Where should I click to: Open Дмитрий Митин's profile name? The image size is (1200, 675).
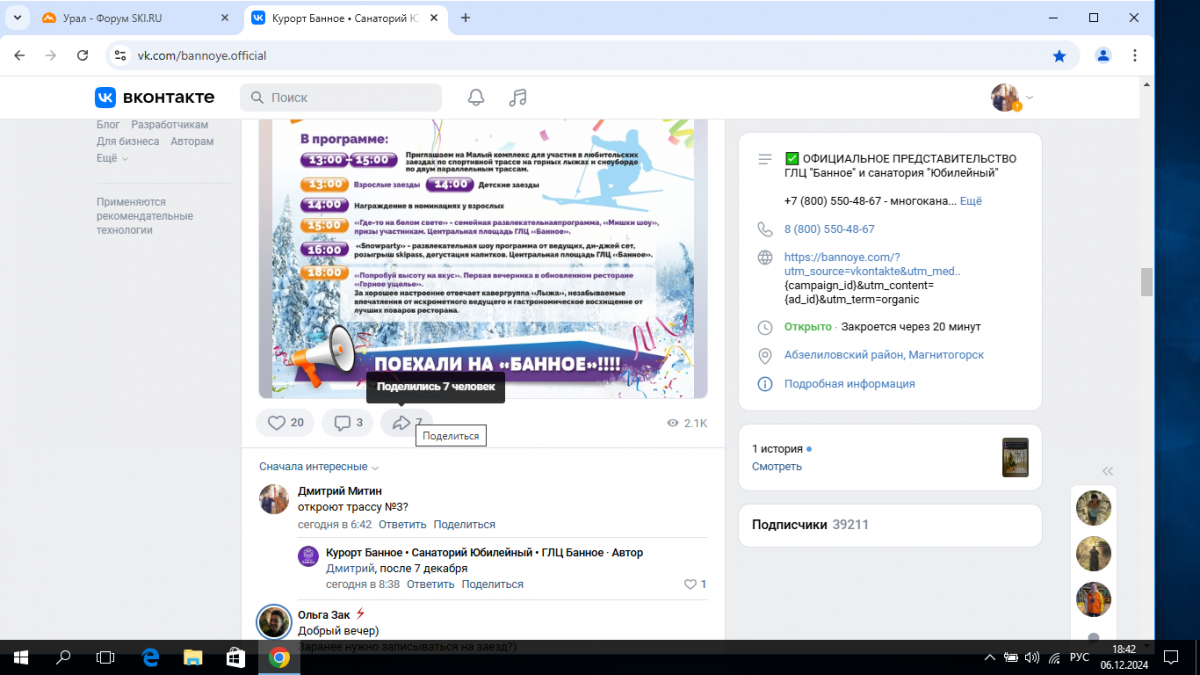pos(340,491)
